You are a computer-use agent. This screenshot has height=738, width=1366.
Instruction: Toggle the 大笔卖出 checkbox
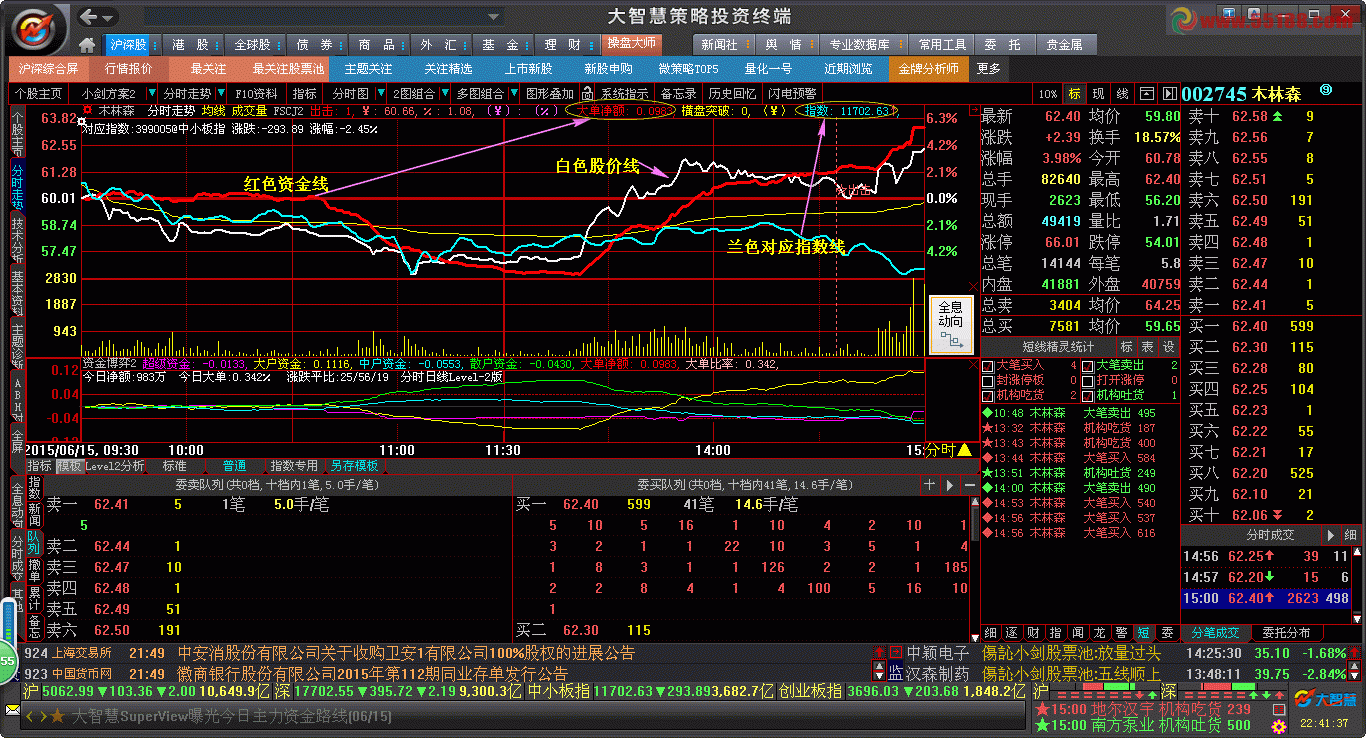pyautogui.click(x=1089, y=366)
